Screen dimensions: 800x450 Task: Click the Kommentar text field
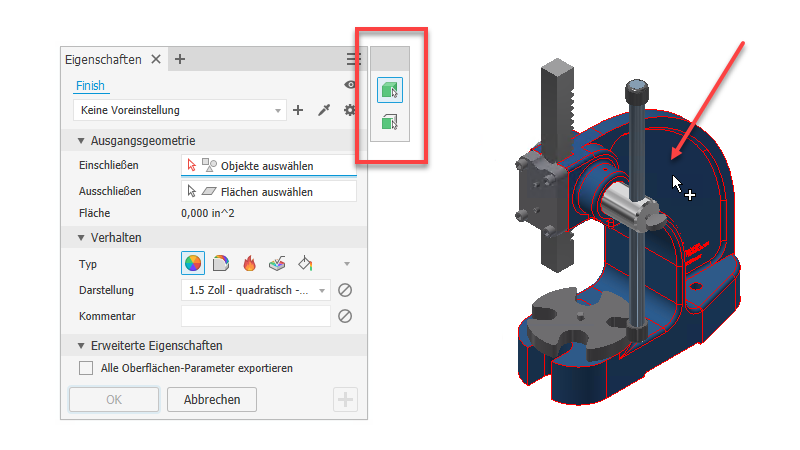pyautogui.click(x=256, y=316)
